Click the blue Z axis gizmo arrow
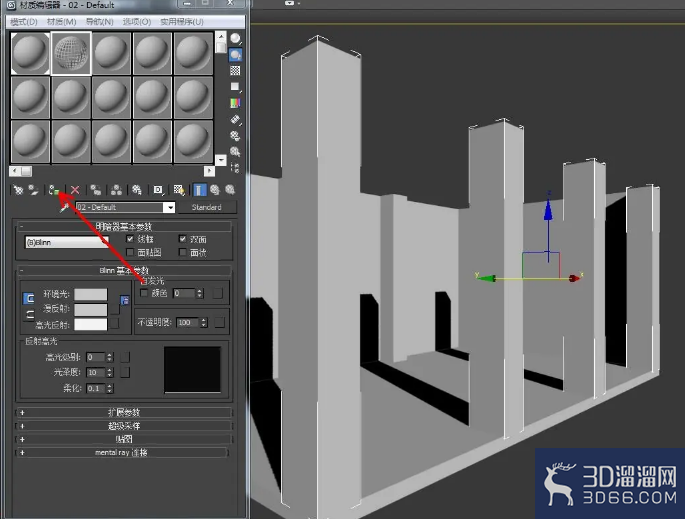 point(548,210)
